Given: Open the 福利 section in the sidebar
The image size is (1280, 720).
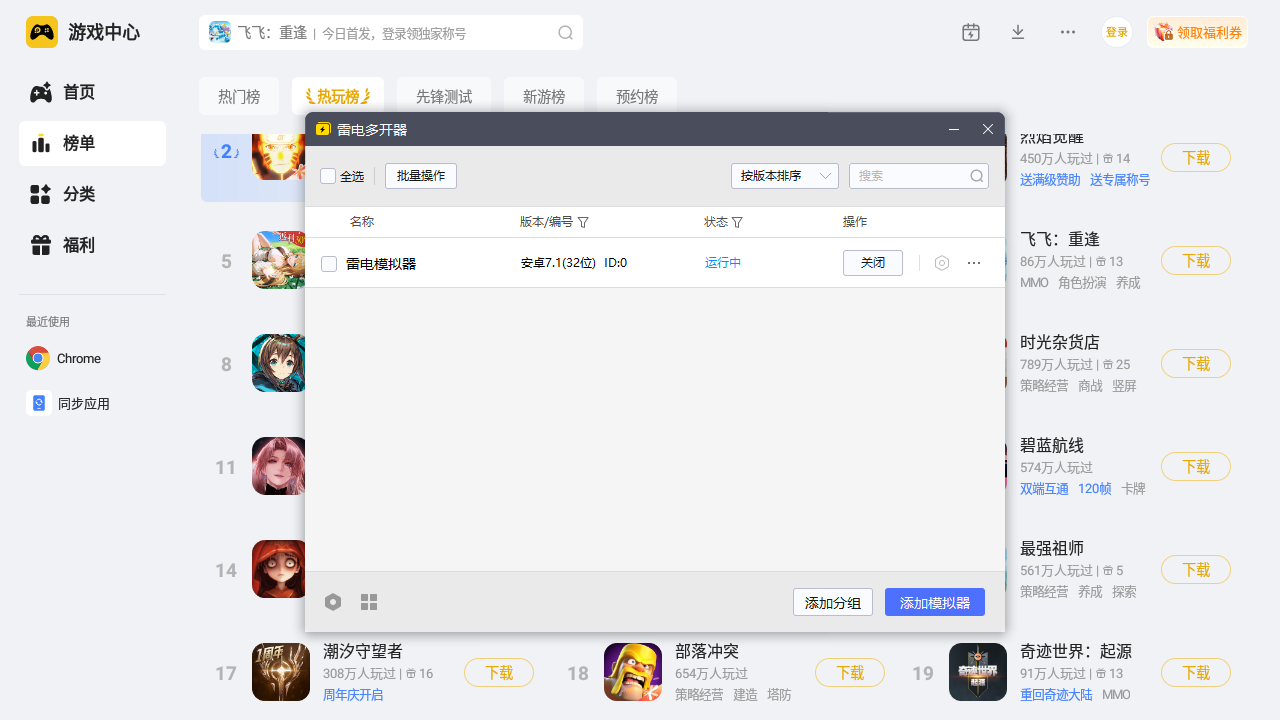Looking at the screenshot, I should click(x=78, y=245).
